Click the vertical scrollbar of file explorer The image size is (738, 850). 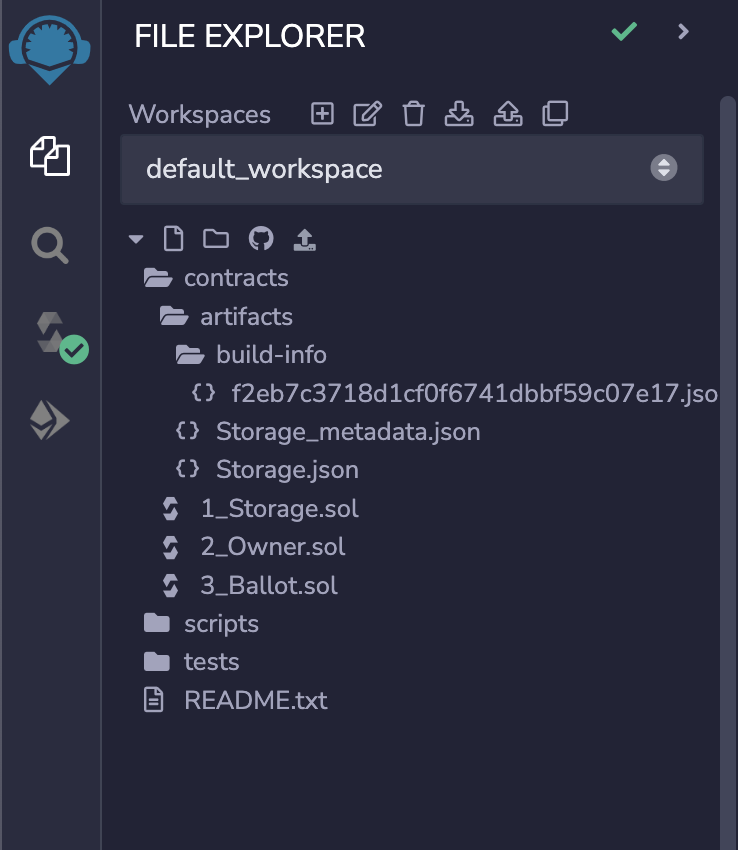(727, 400)
